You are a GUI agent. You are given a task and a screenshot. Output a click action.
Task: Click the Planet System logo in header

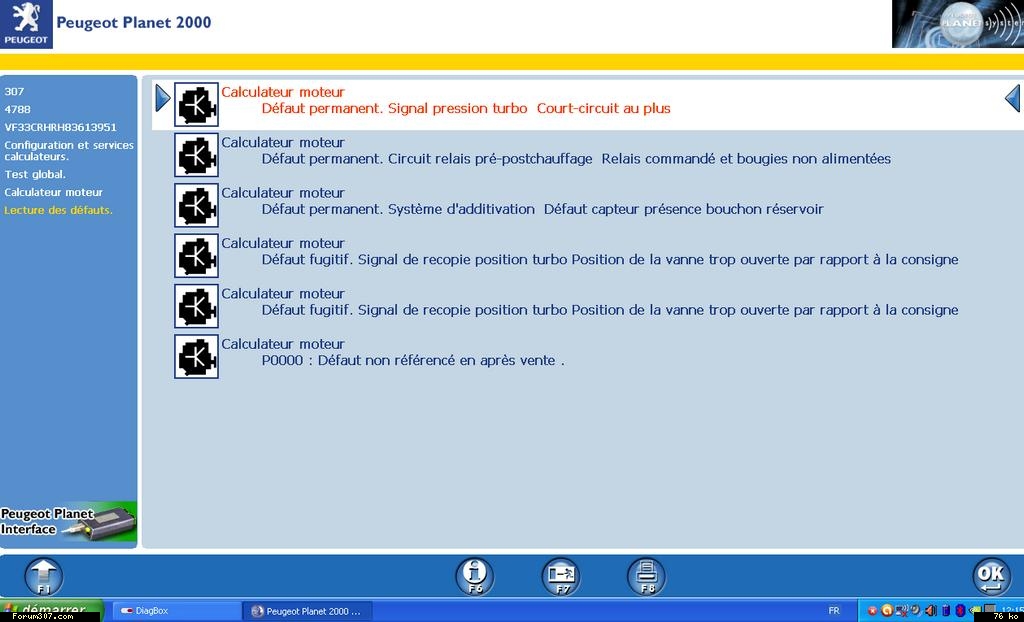tap(958, 24)
